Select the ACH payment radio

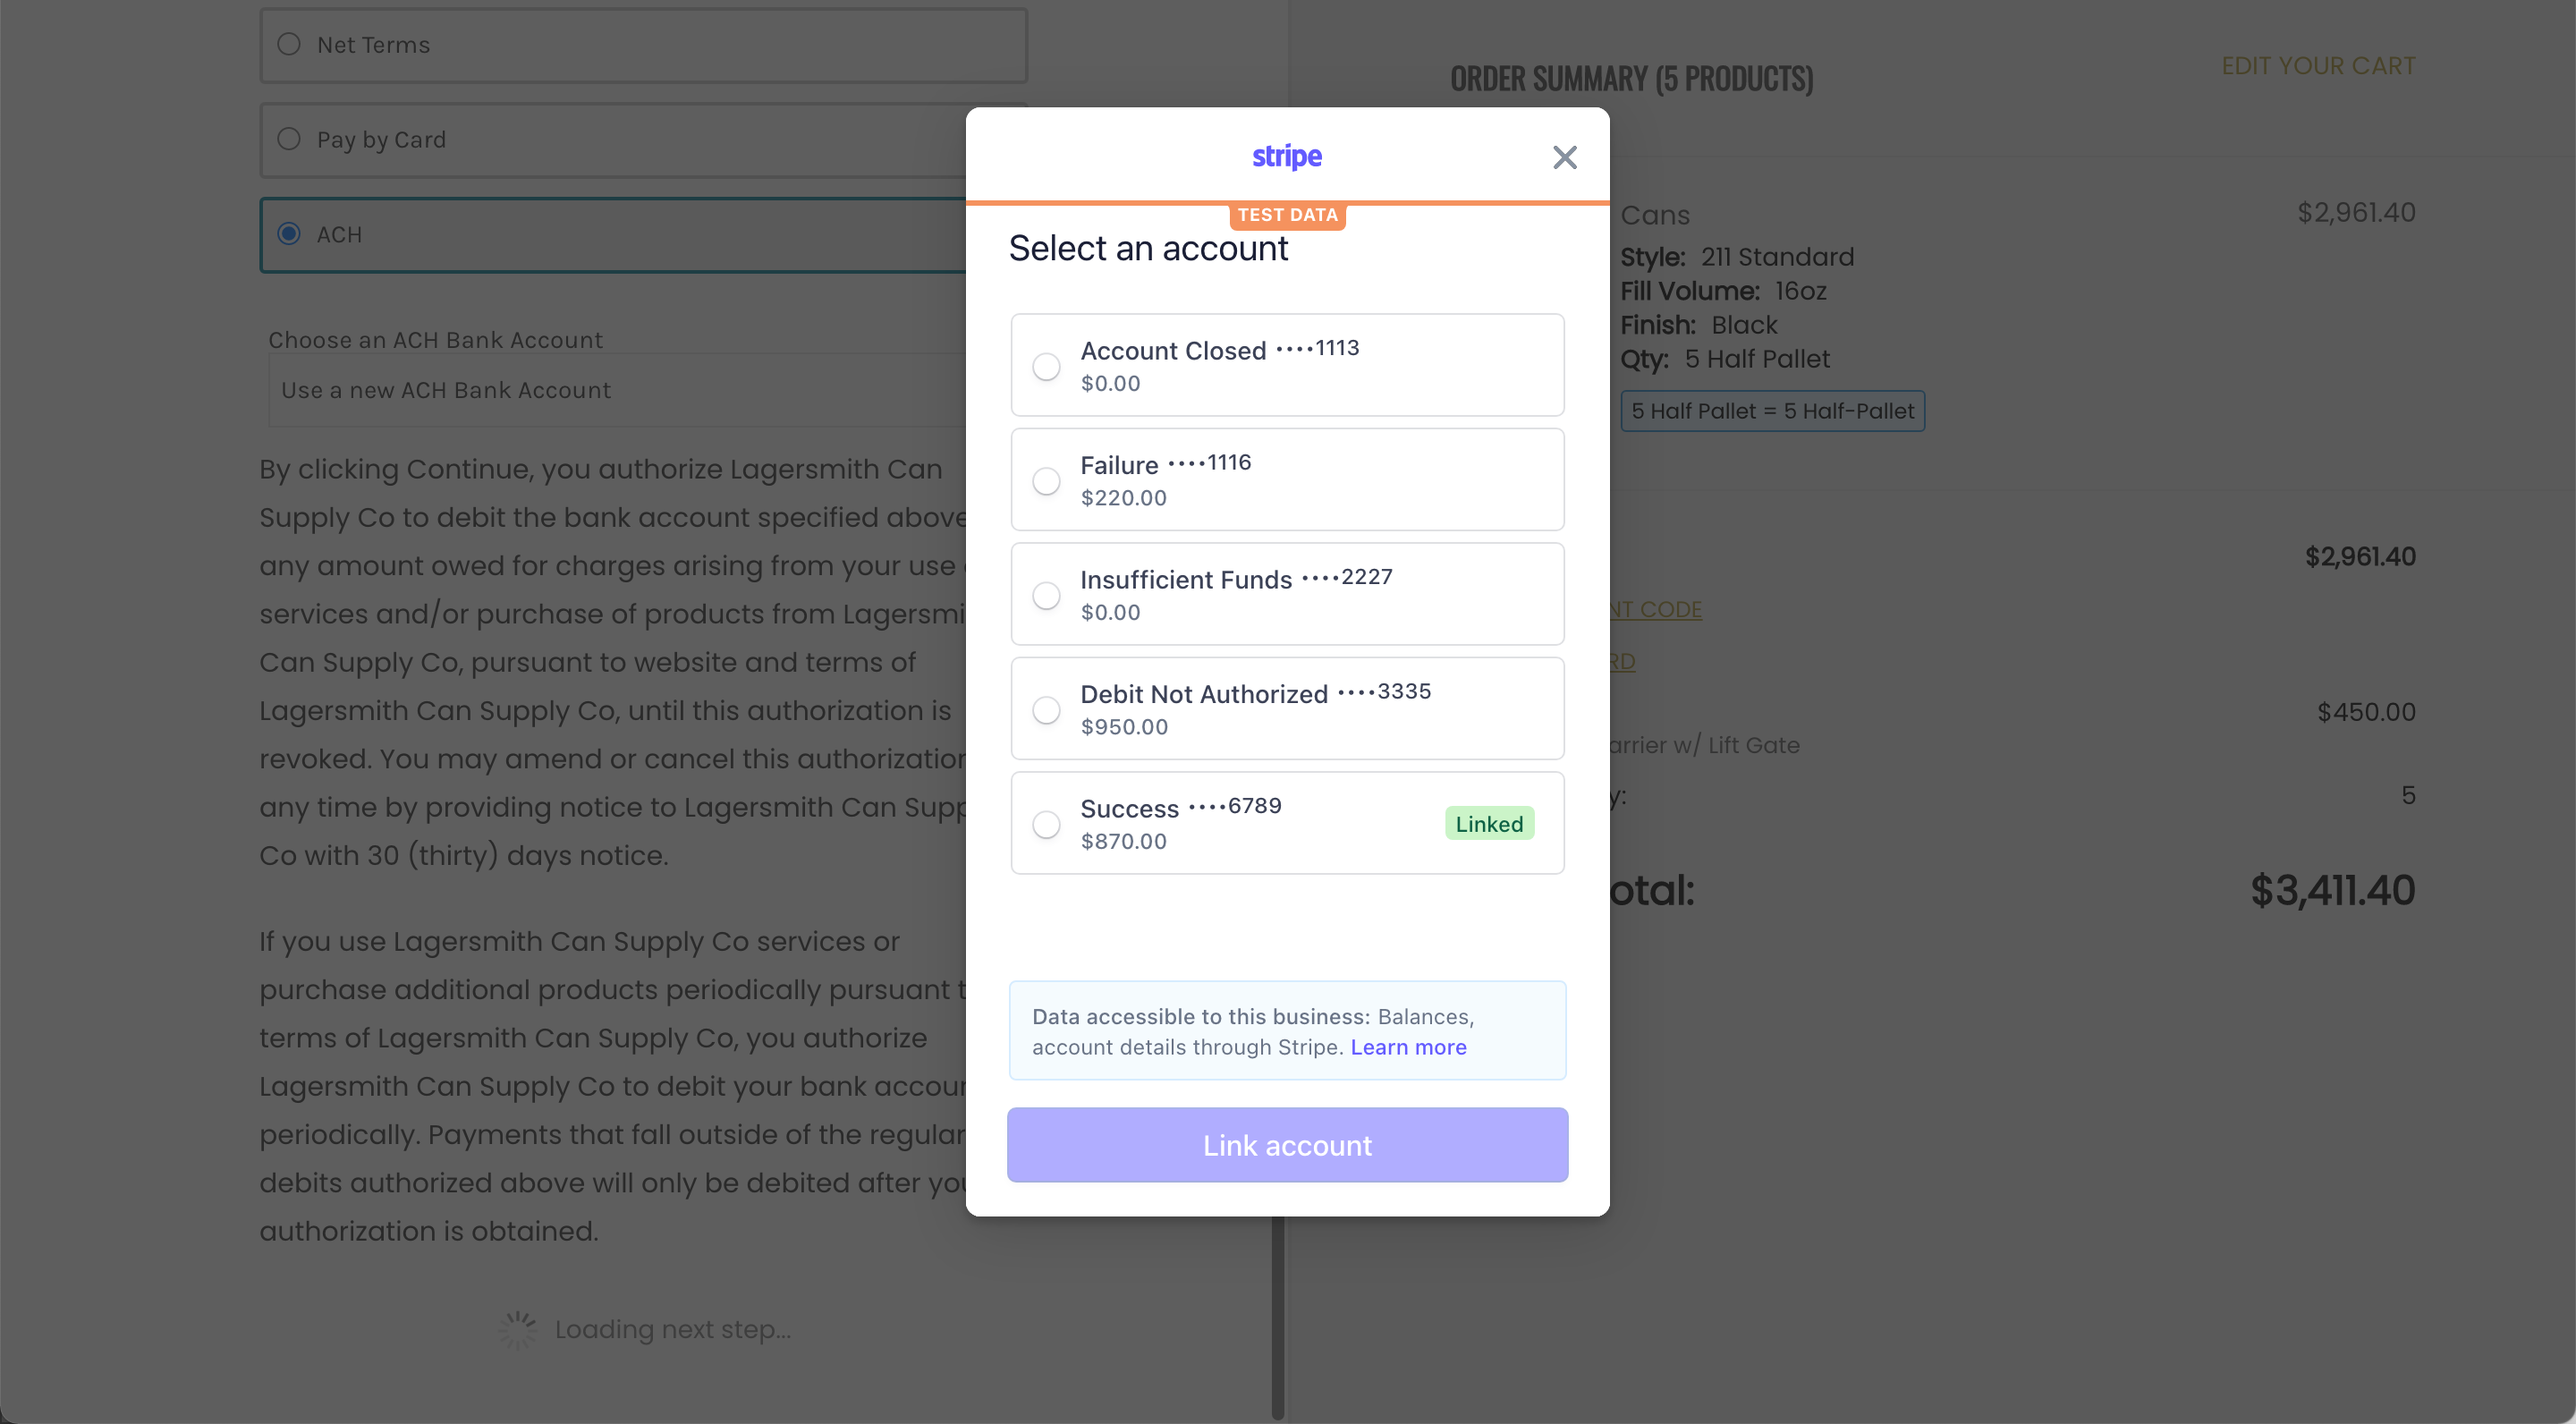[289, 233]
